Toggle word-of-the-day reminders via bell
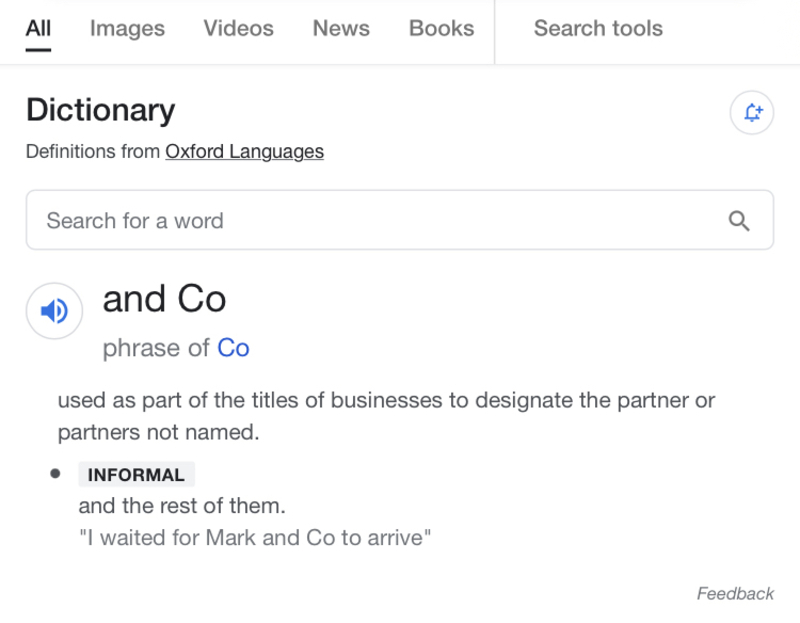The height and width of the screenshot is (623, 800). point(751,113)
